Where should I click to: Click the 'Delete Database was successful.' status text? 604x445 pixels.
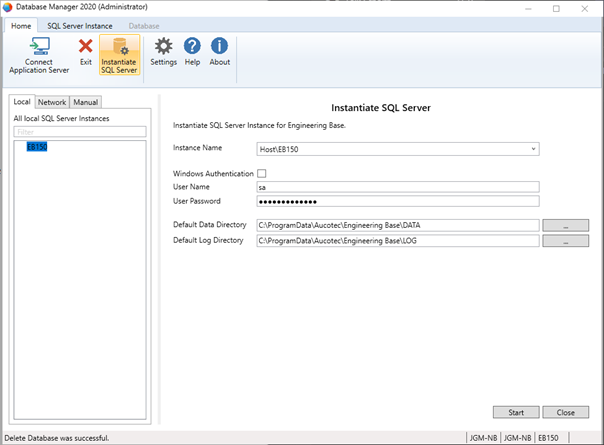click(x=57, y=438)
